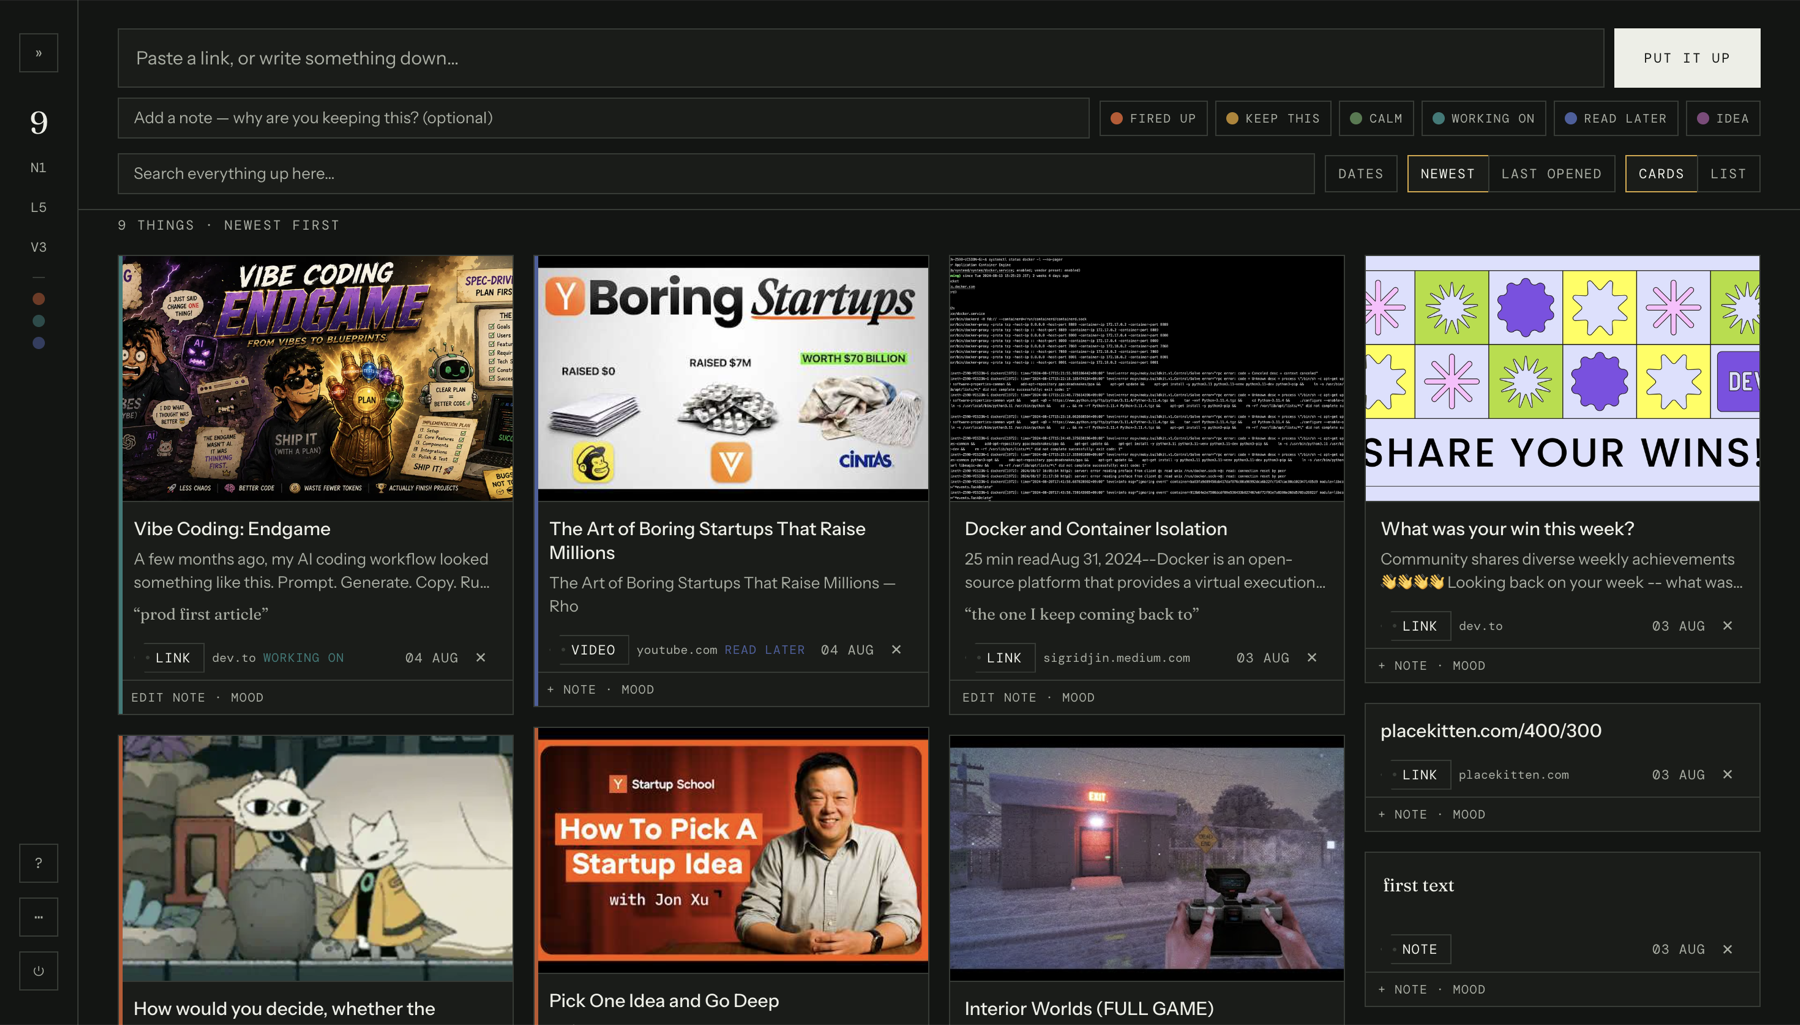Click the VIDEO badge on Boring Startups card
The width and height of the screenshot is (1800, 1025).
coord(593,650)
